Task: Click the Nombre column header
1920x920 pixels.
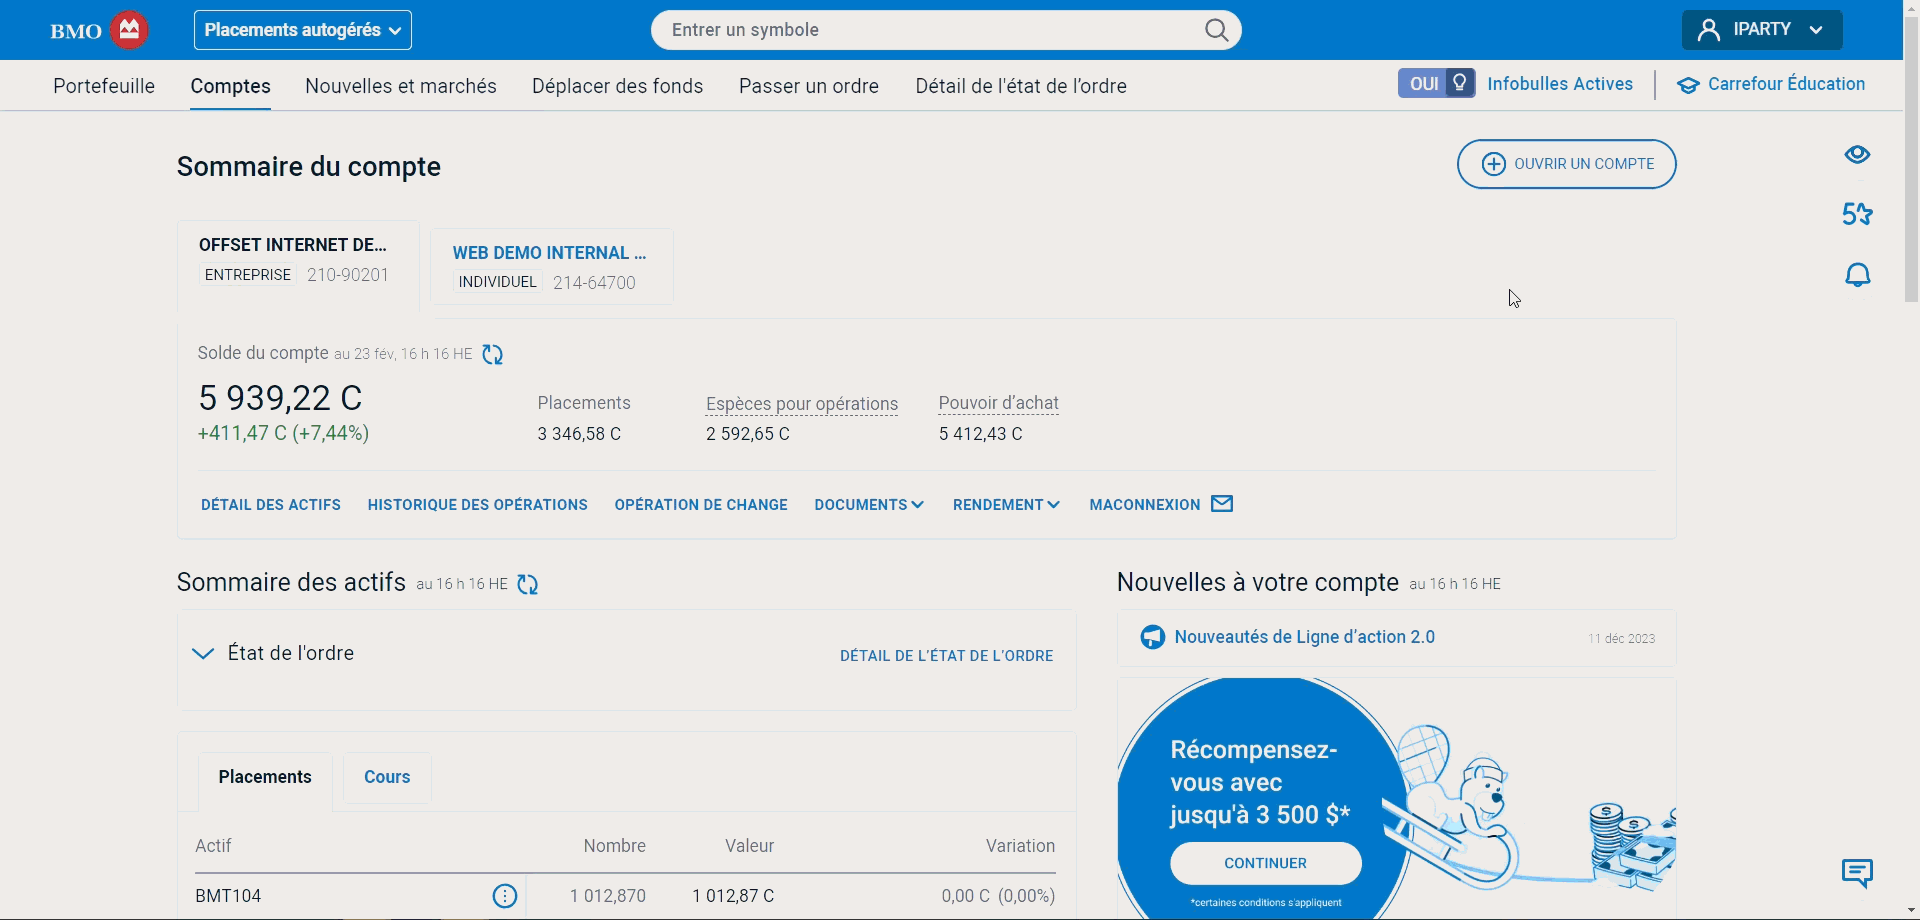Action: (614, 846)
